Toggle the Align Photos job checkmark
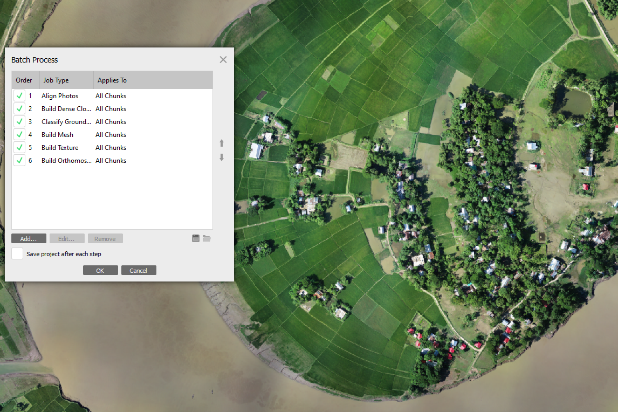Screen dimensions: 618x412 [x=18, y=95]
